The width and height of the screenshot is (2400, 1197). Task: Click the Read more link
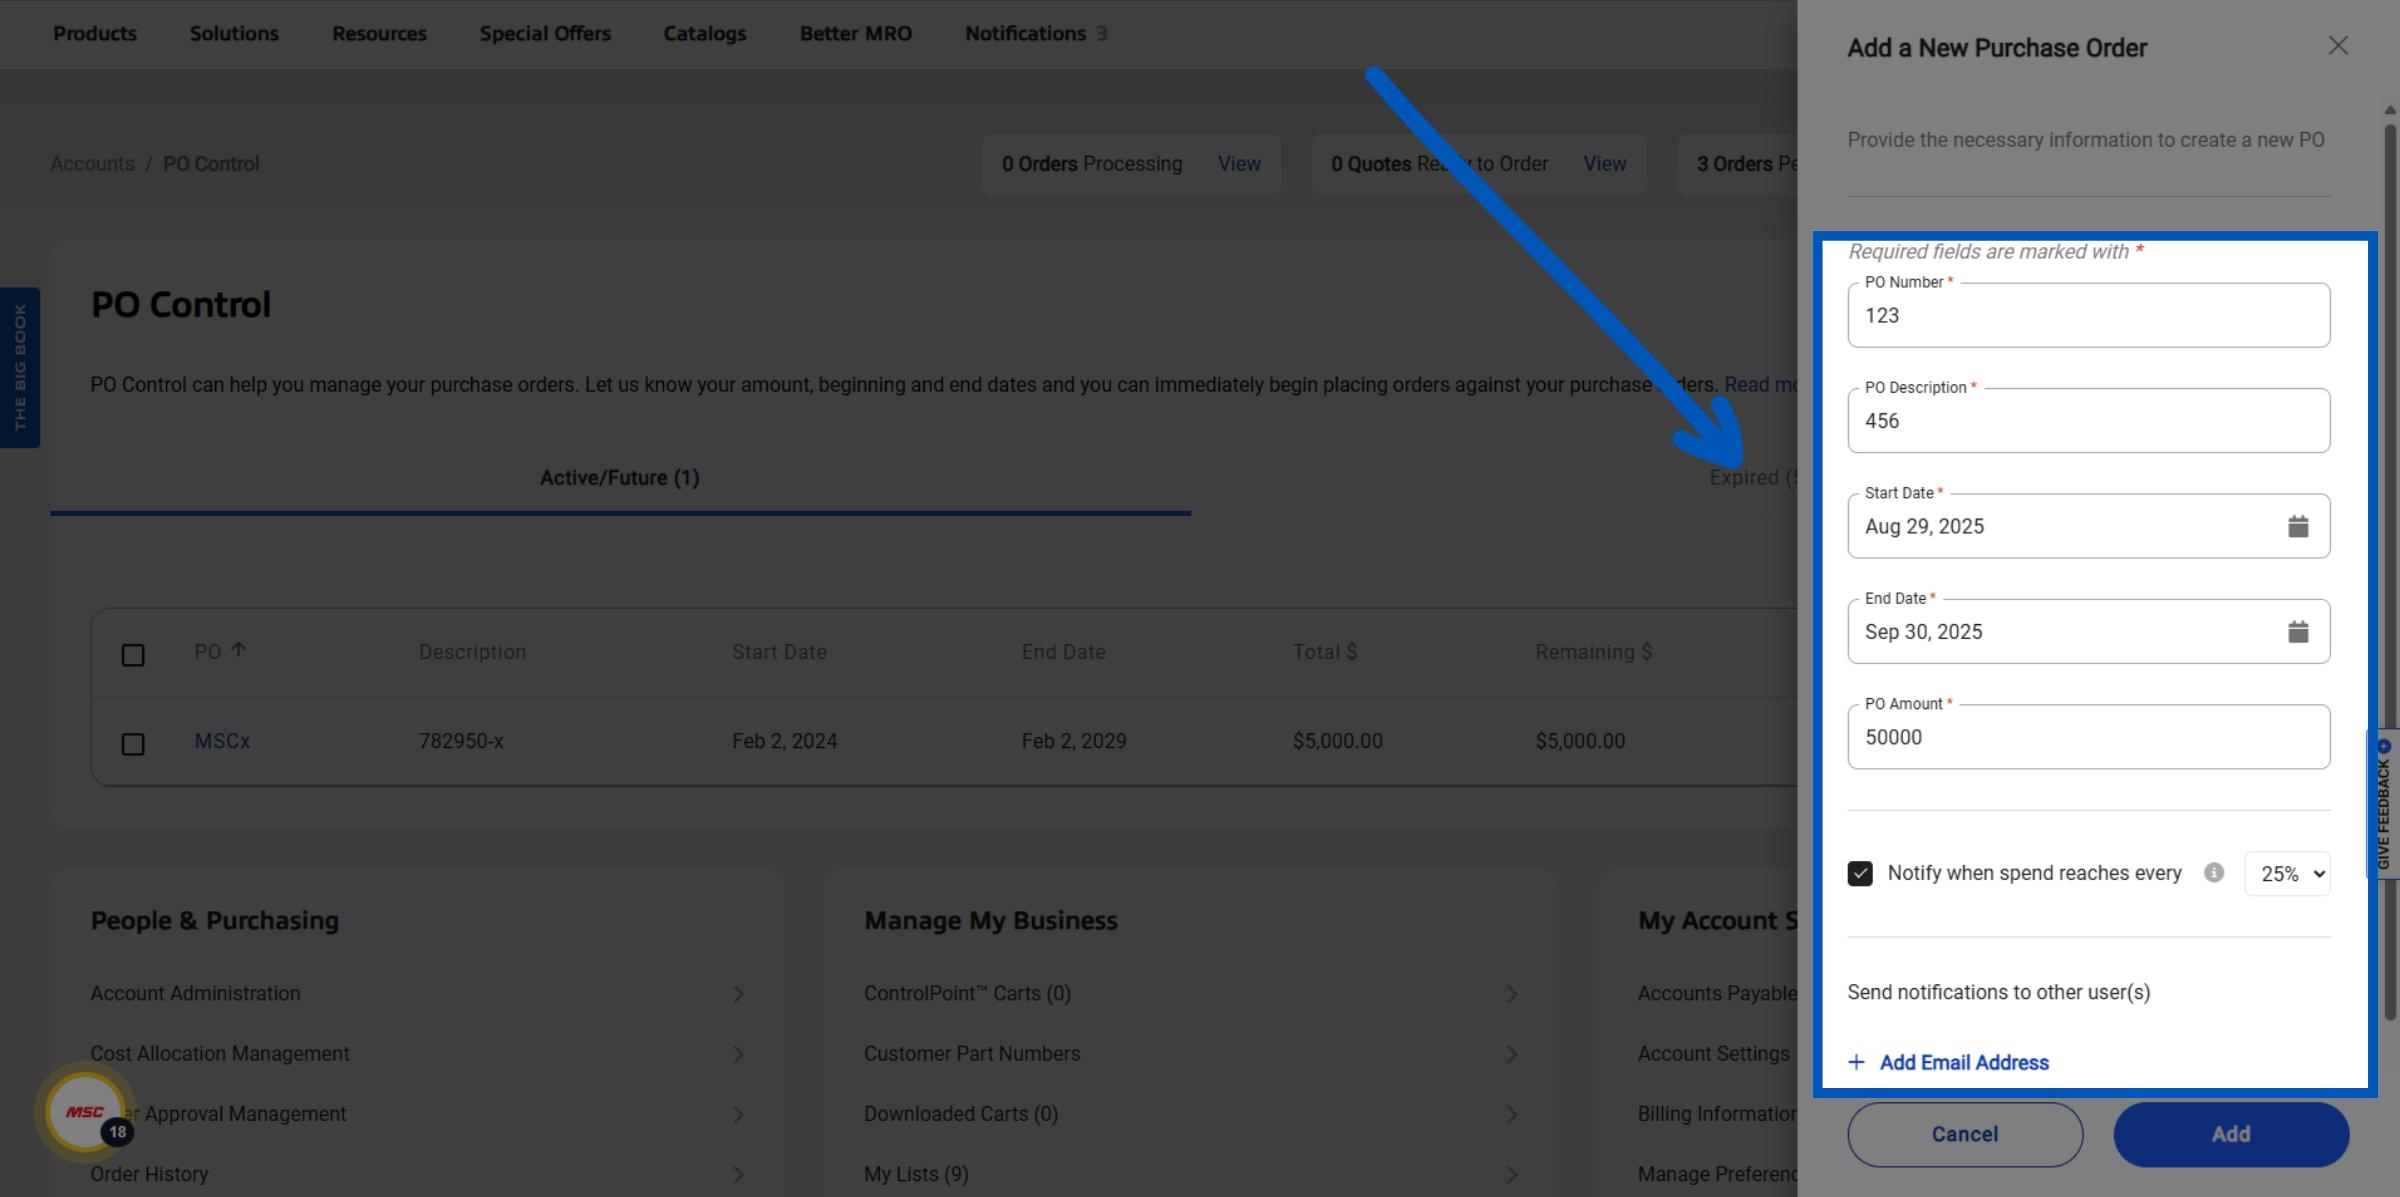tap(1760, 385)
